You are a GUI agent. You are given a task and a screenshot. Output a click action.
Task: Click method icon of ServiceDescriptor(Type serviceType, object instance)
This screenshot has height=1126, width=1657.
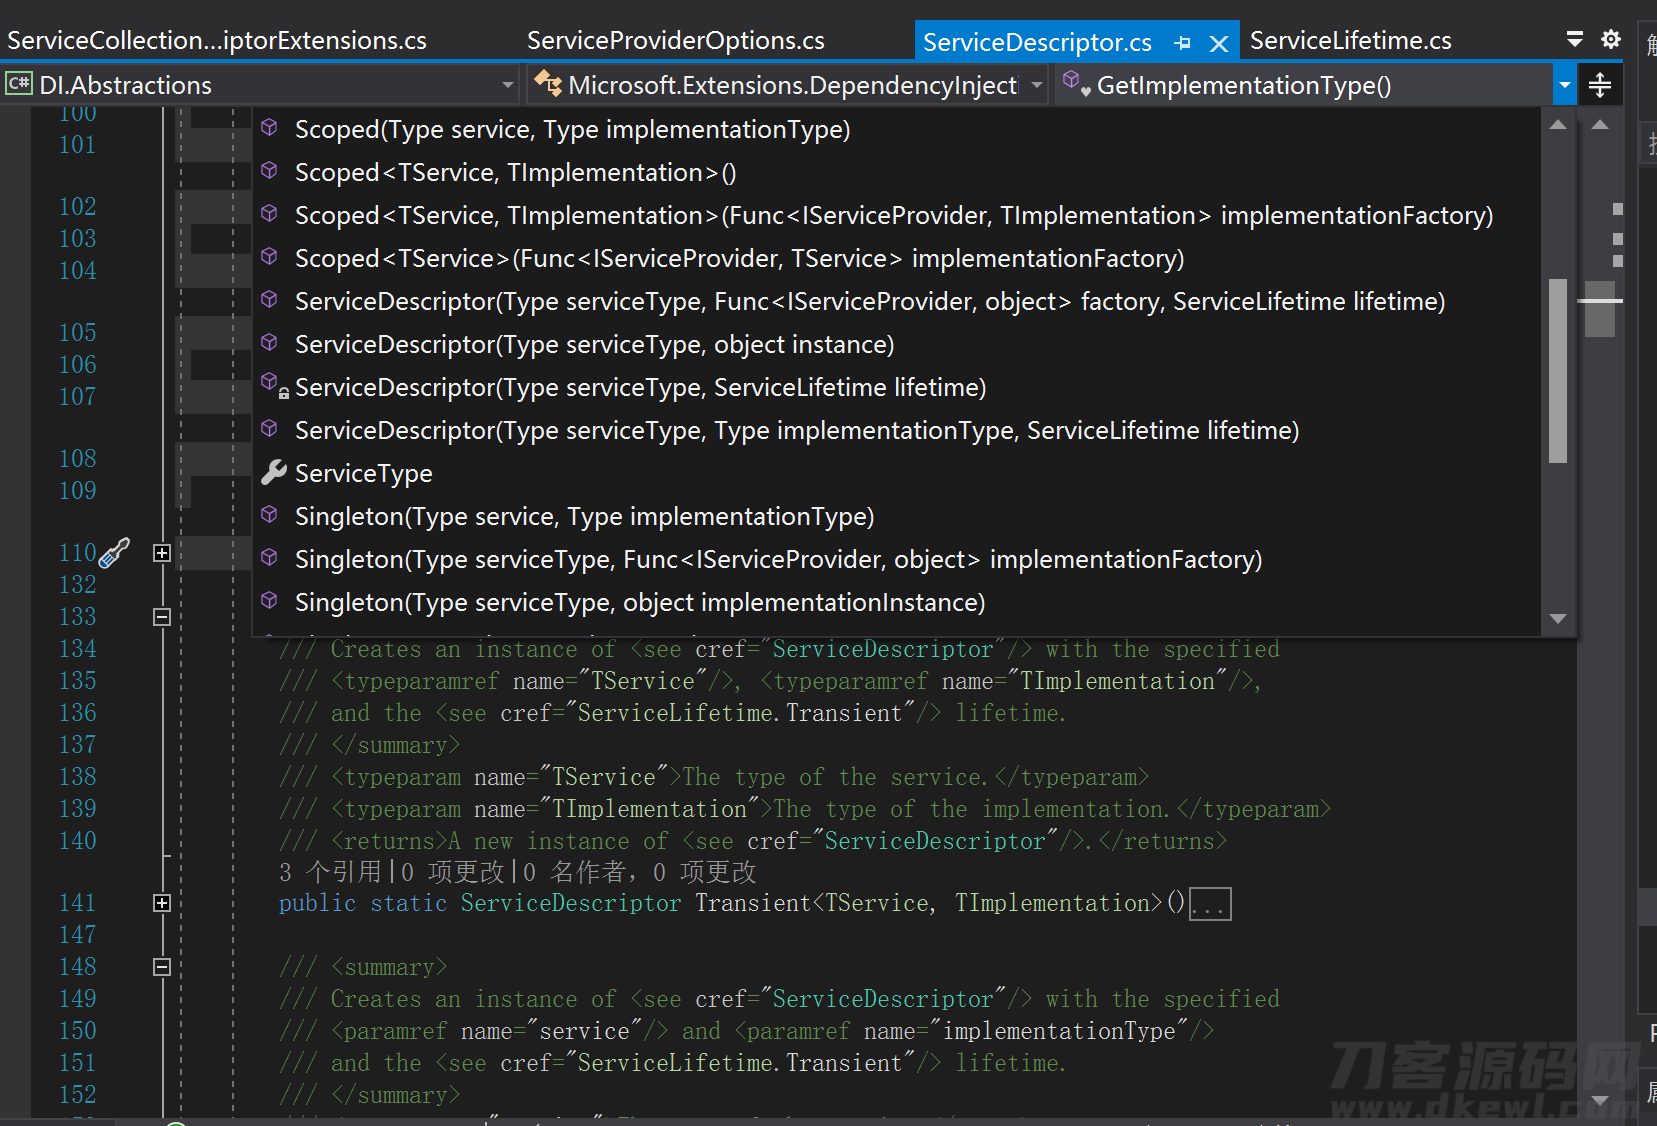pyautogui.click(x=269, y=342)
